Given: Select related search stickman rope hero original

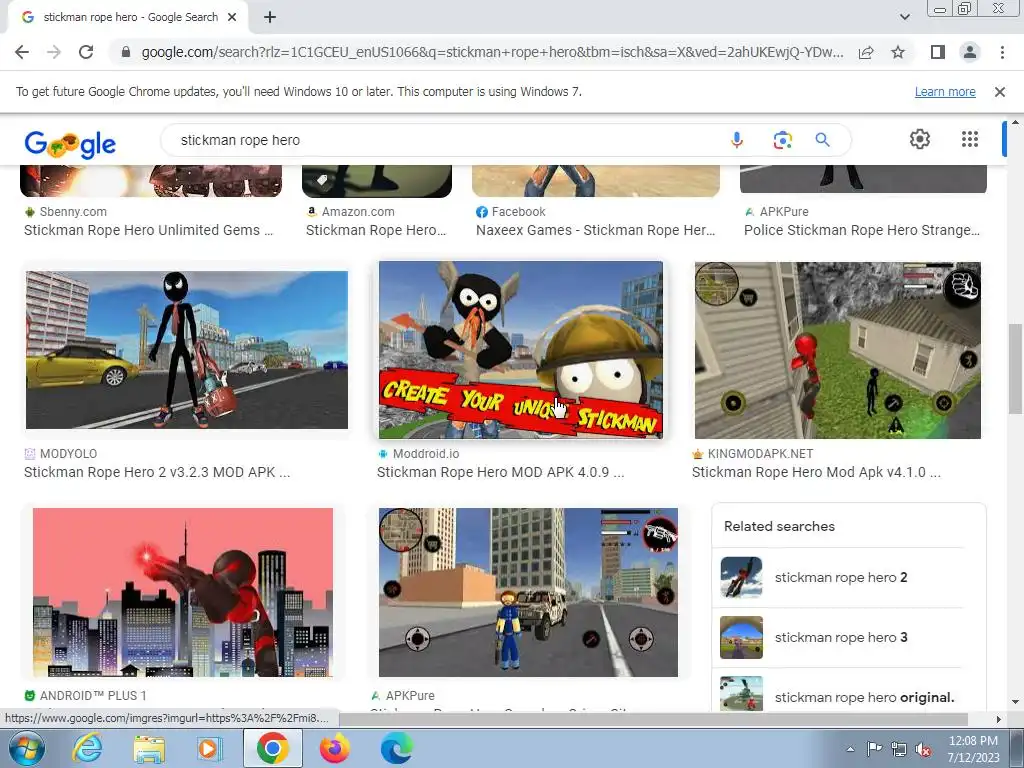Looking at the screenshot, I should tap(842, 695).
